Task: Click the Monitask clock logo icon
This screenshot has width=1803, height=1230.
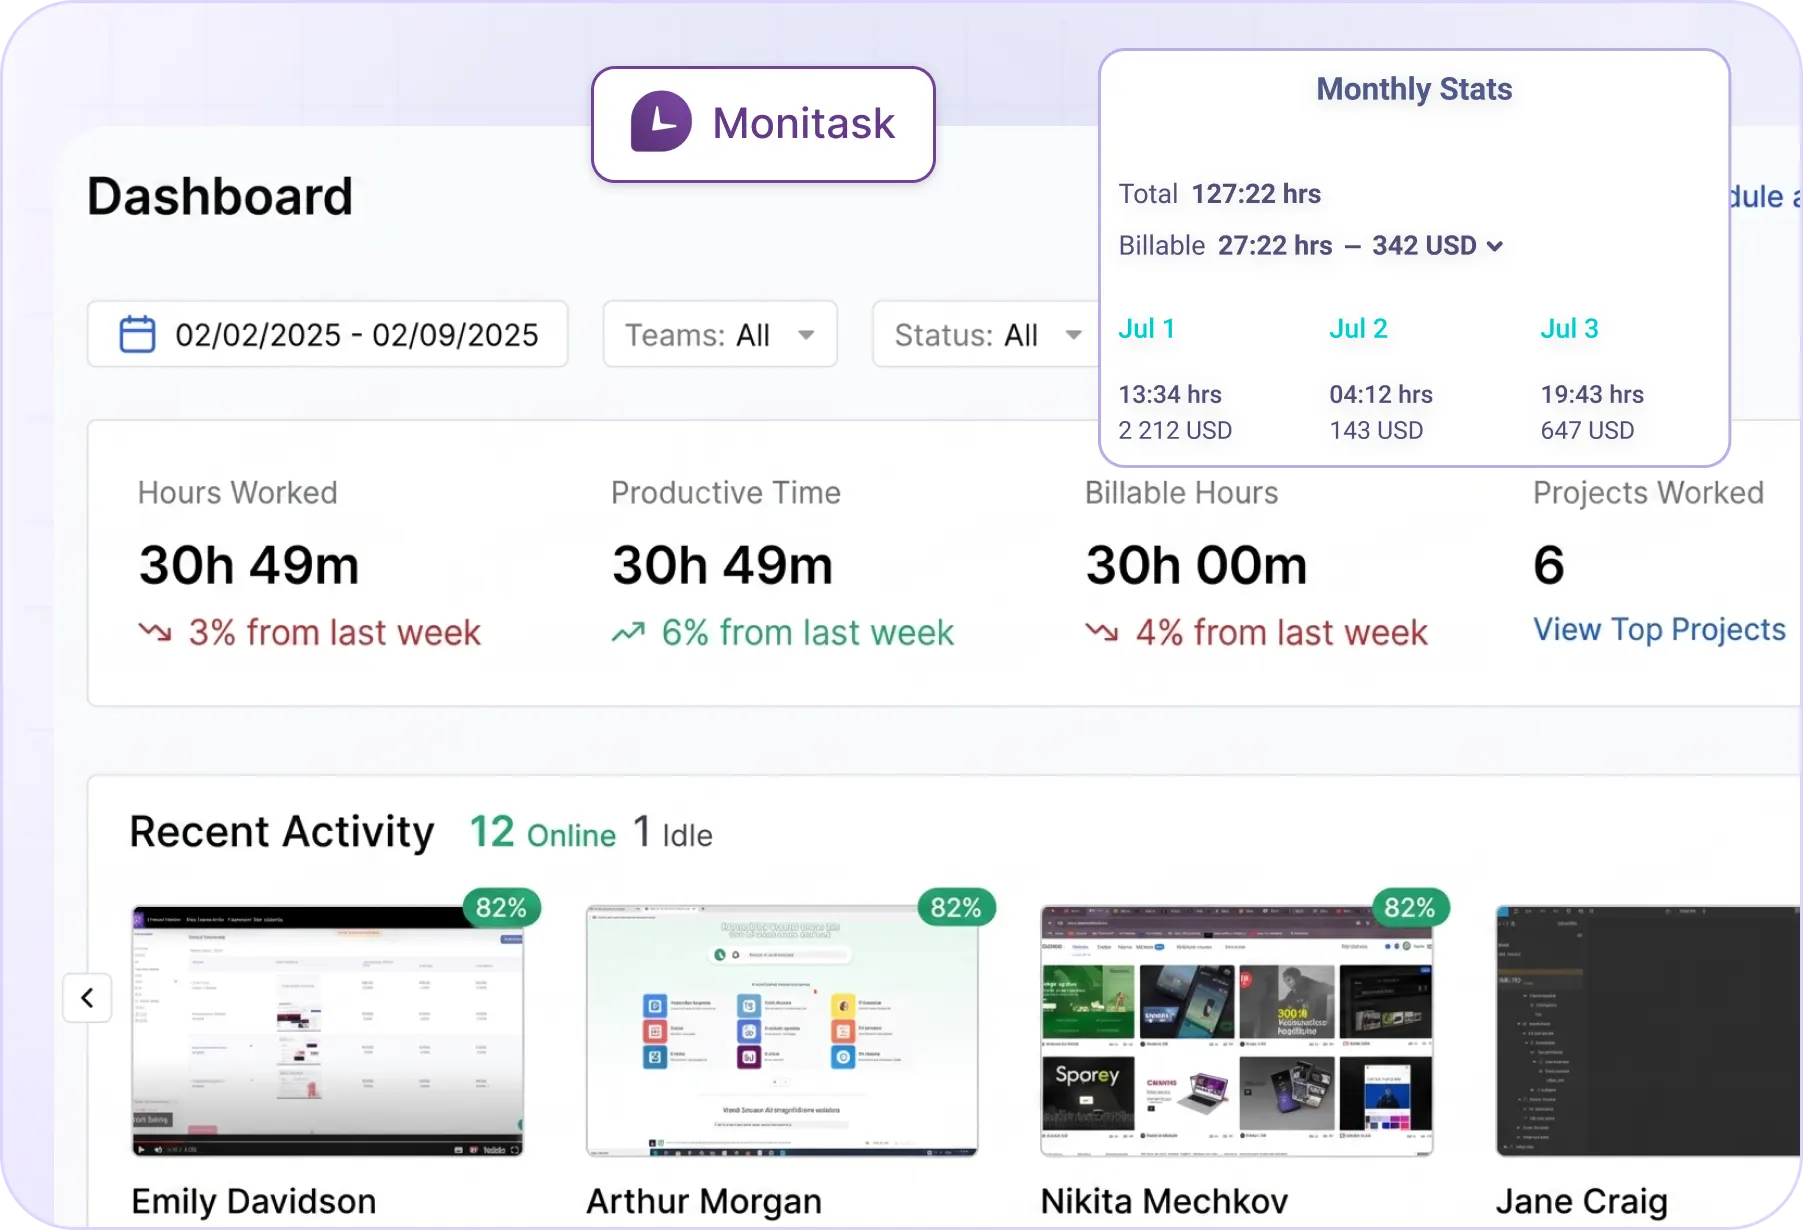Action: point(661,122)
